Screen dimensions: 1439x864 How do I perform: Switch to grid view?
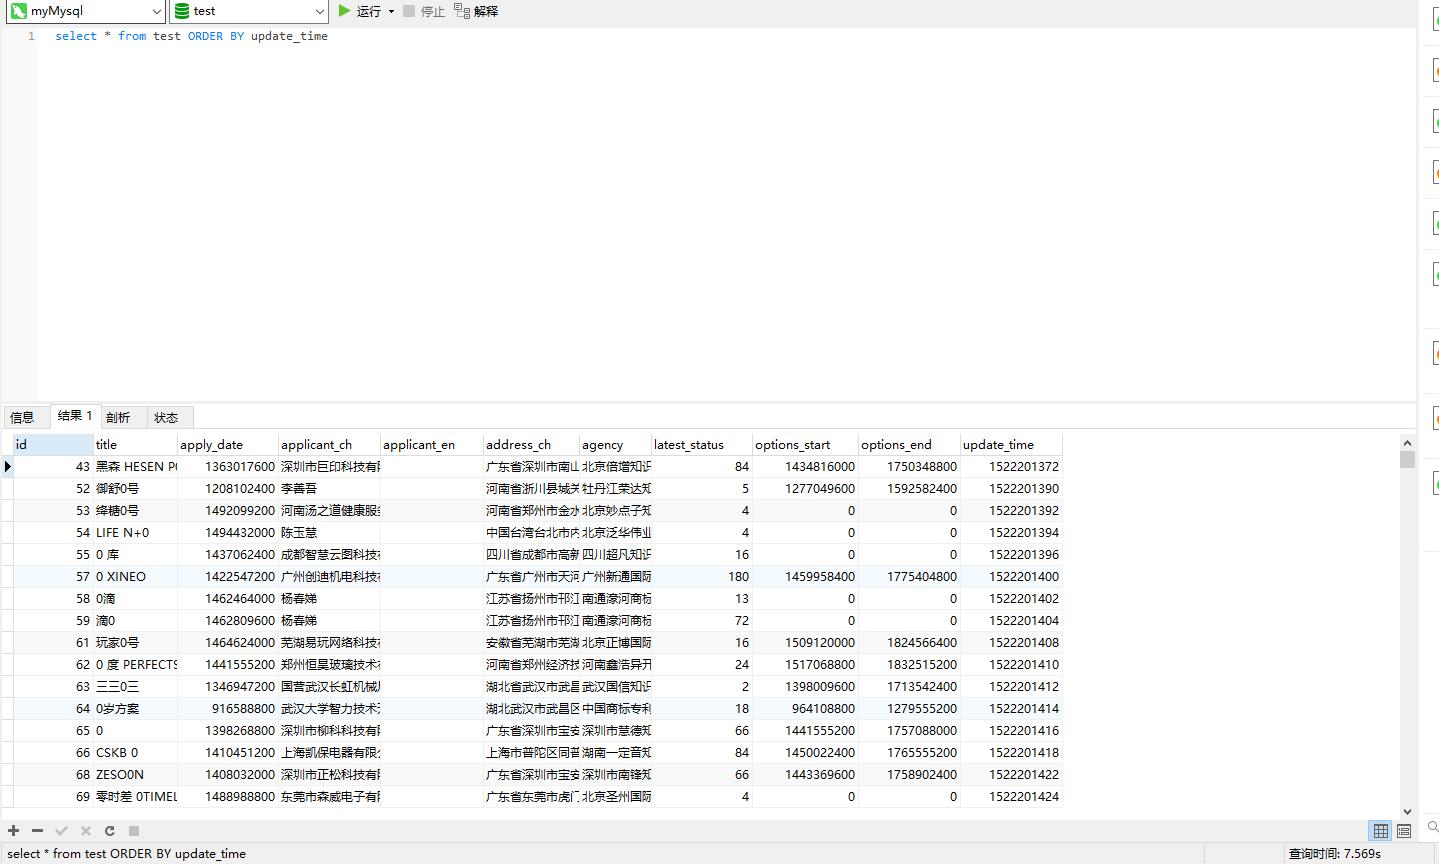pos(1381,831)
